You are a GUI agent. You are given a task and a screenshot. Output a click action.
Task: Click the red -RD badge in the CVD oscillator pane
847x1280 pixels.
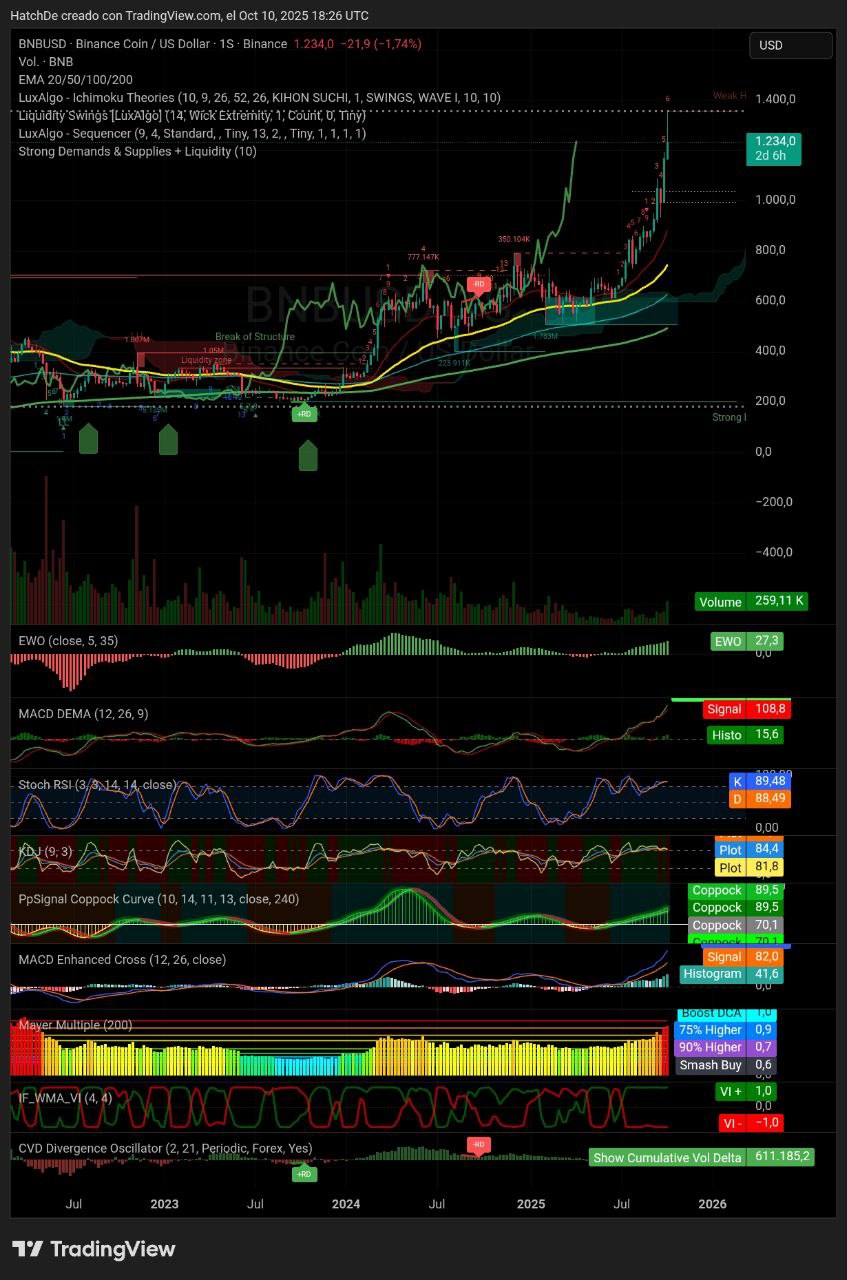click(478, 1144)
